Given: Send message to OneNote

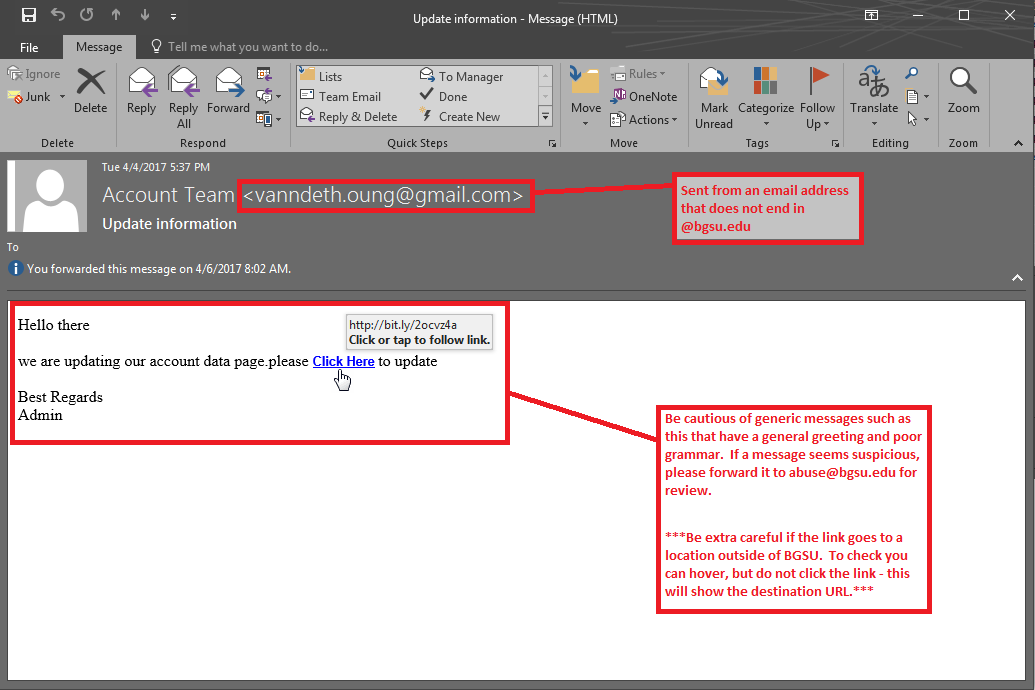Looking at the screenshot, I should [x=643, y=97].
